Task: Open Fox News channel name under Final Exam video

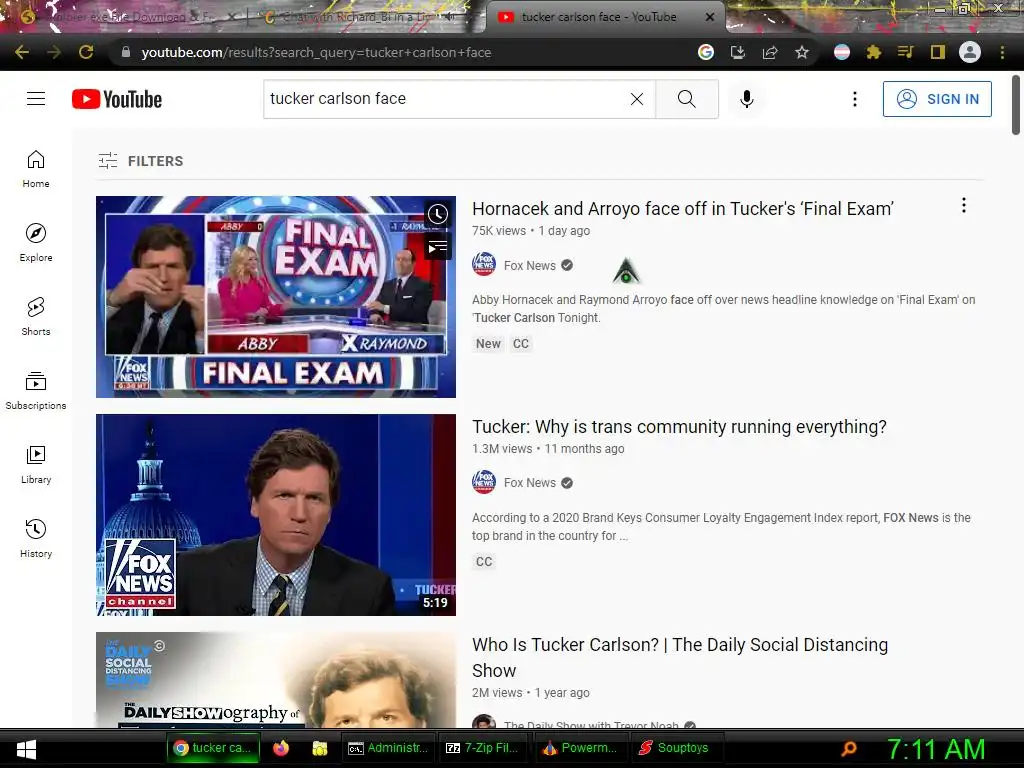Action: point(530,265)
